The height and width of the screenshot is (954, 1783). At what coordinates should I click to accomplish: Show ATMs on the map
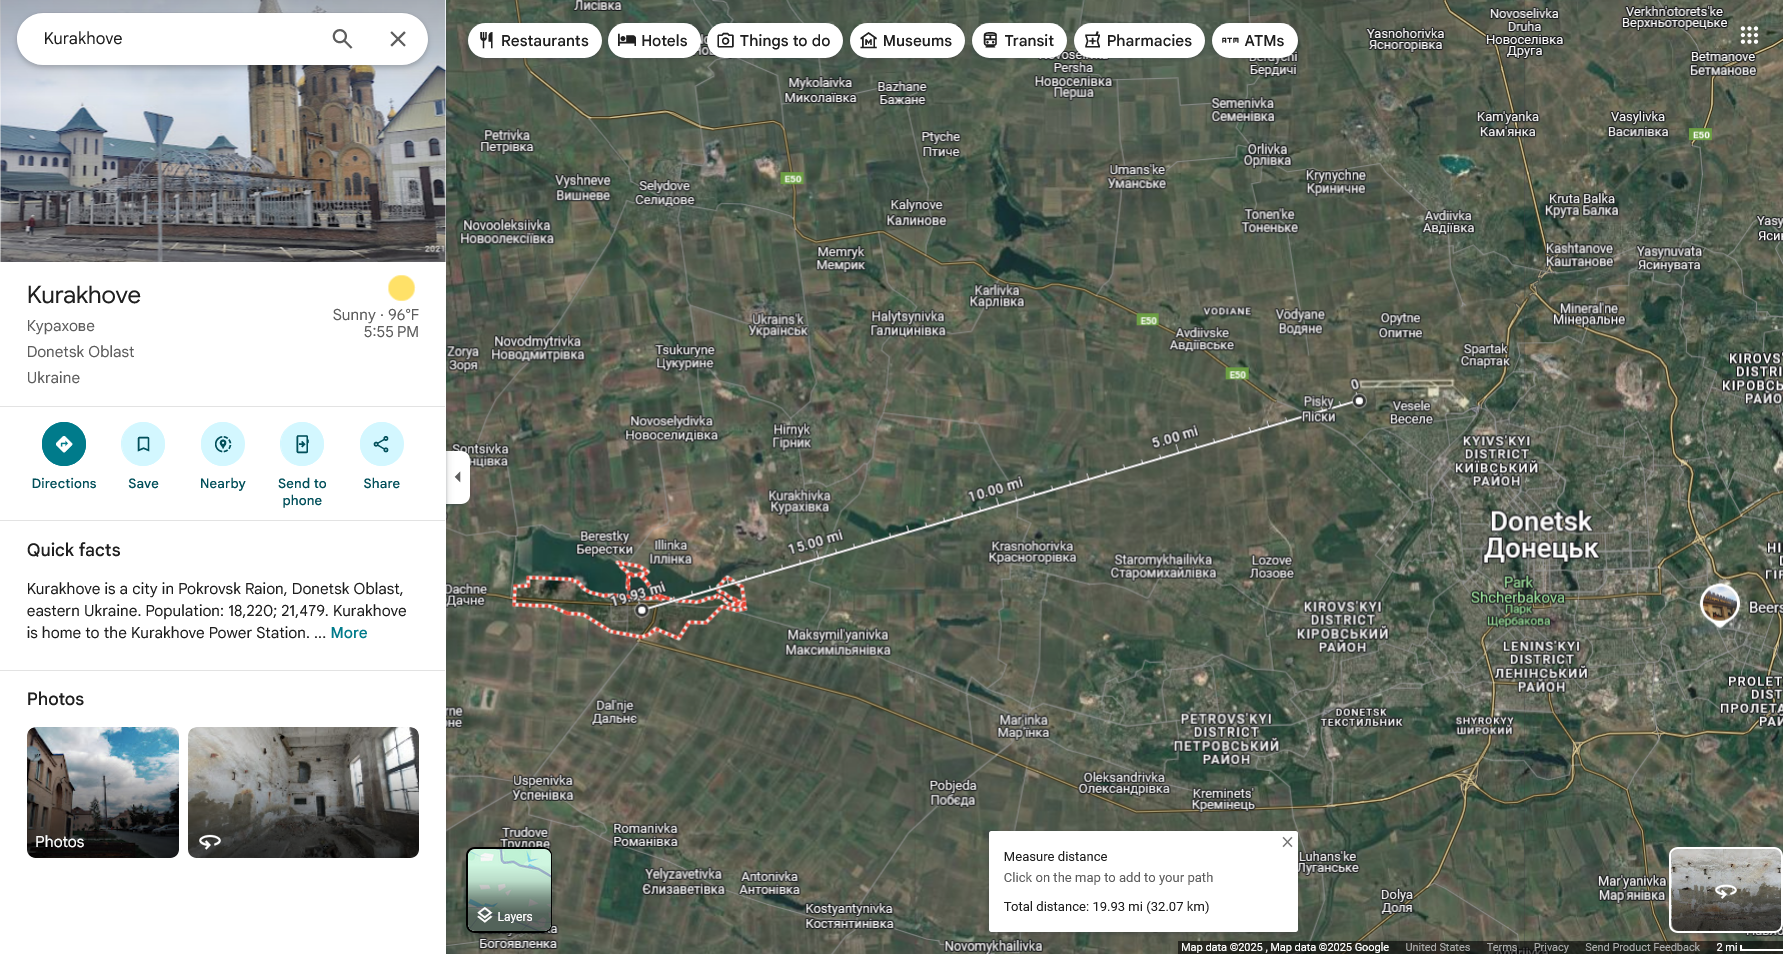click(x=1255, y=41)
